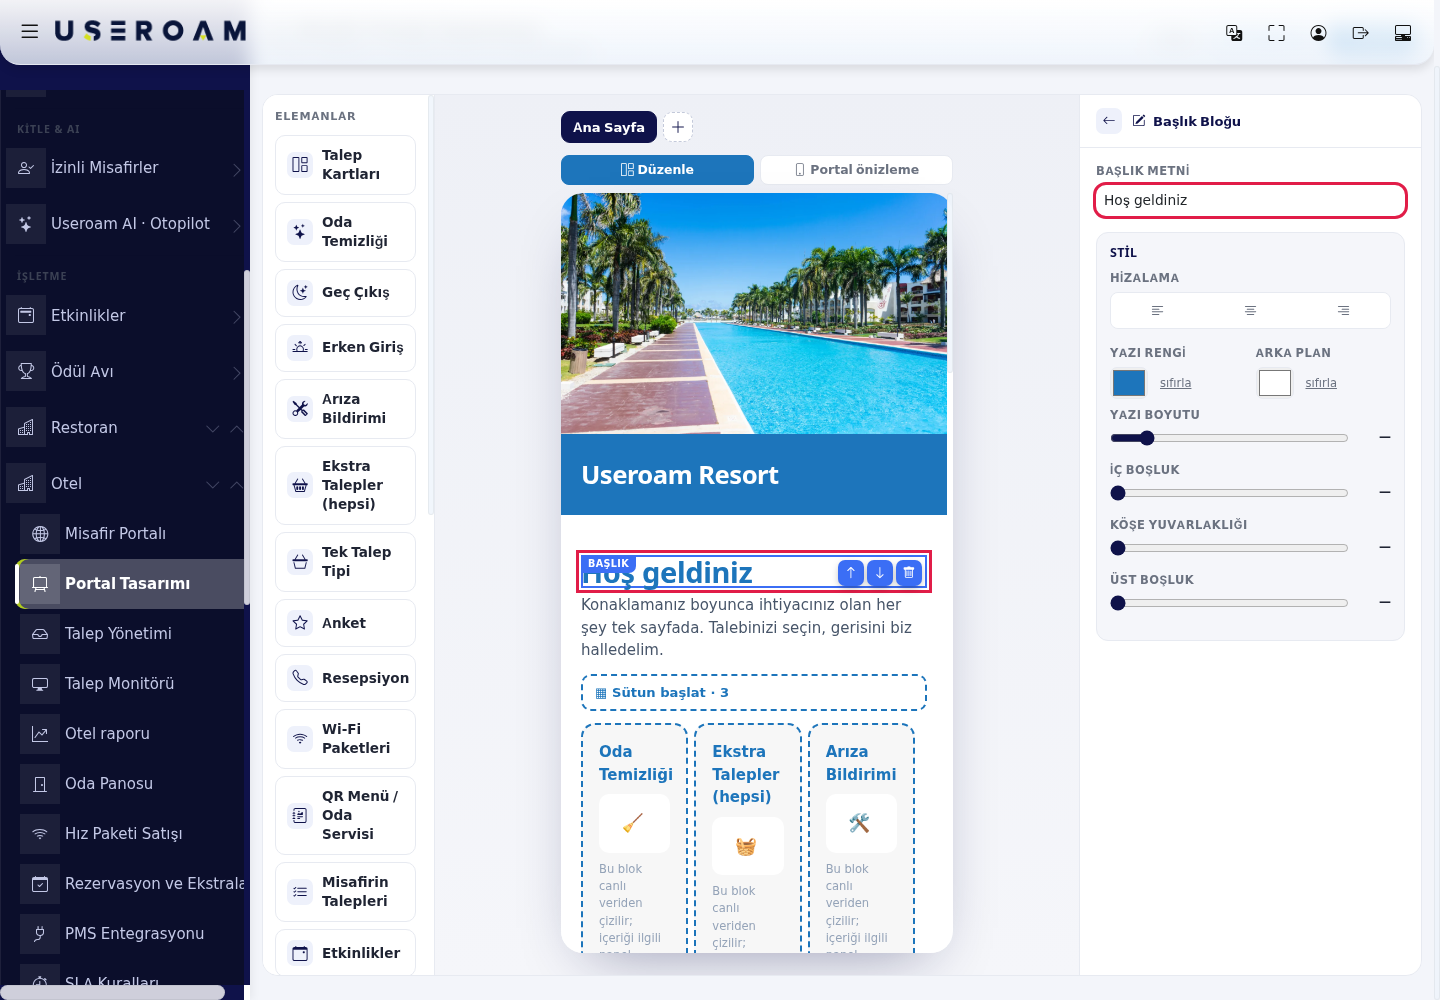Move the heading block up

[850, 573]
